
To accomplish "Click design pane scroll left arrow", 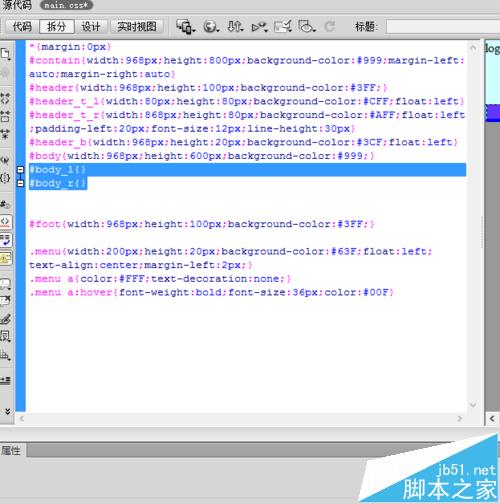I will pyautogui.click(x=492, y=418).
